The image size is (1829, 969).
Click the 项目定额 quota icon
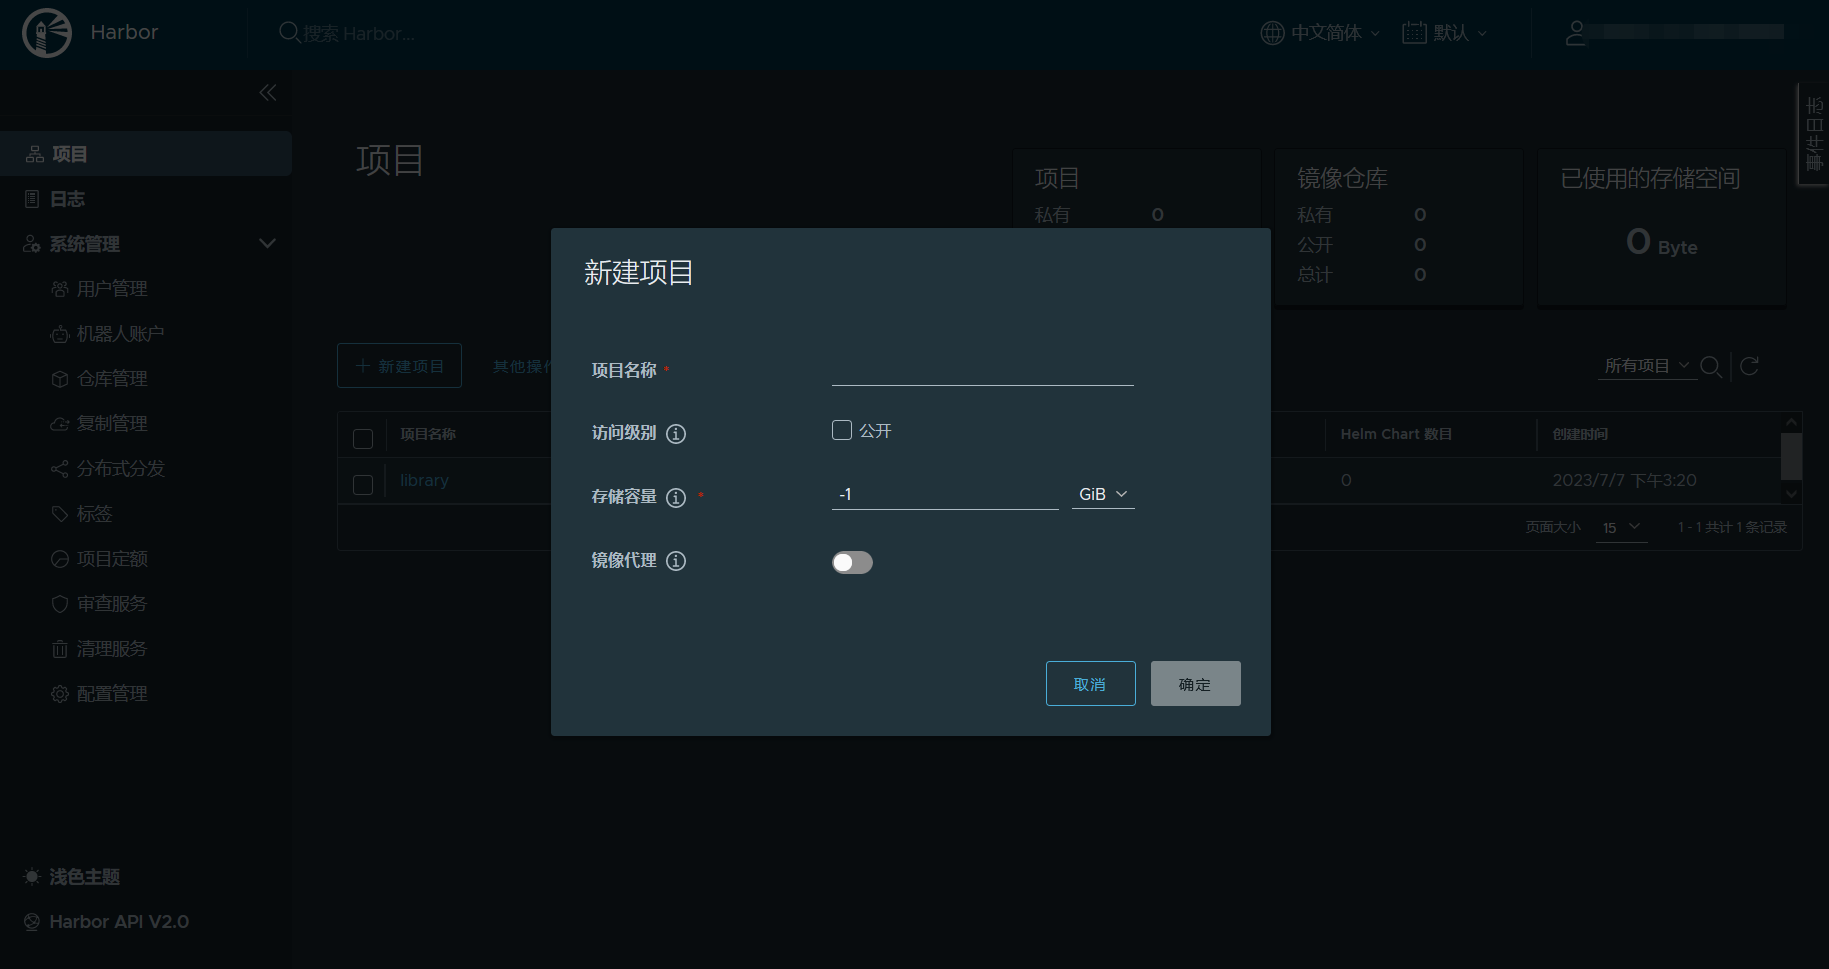[60, 559]
